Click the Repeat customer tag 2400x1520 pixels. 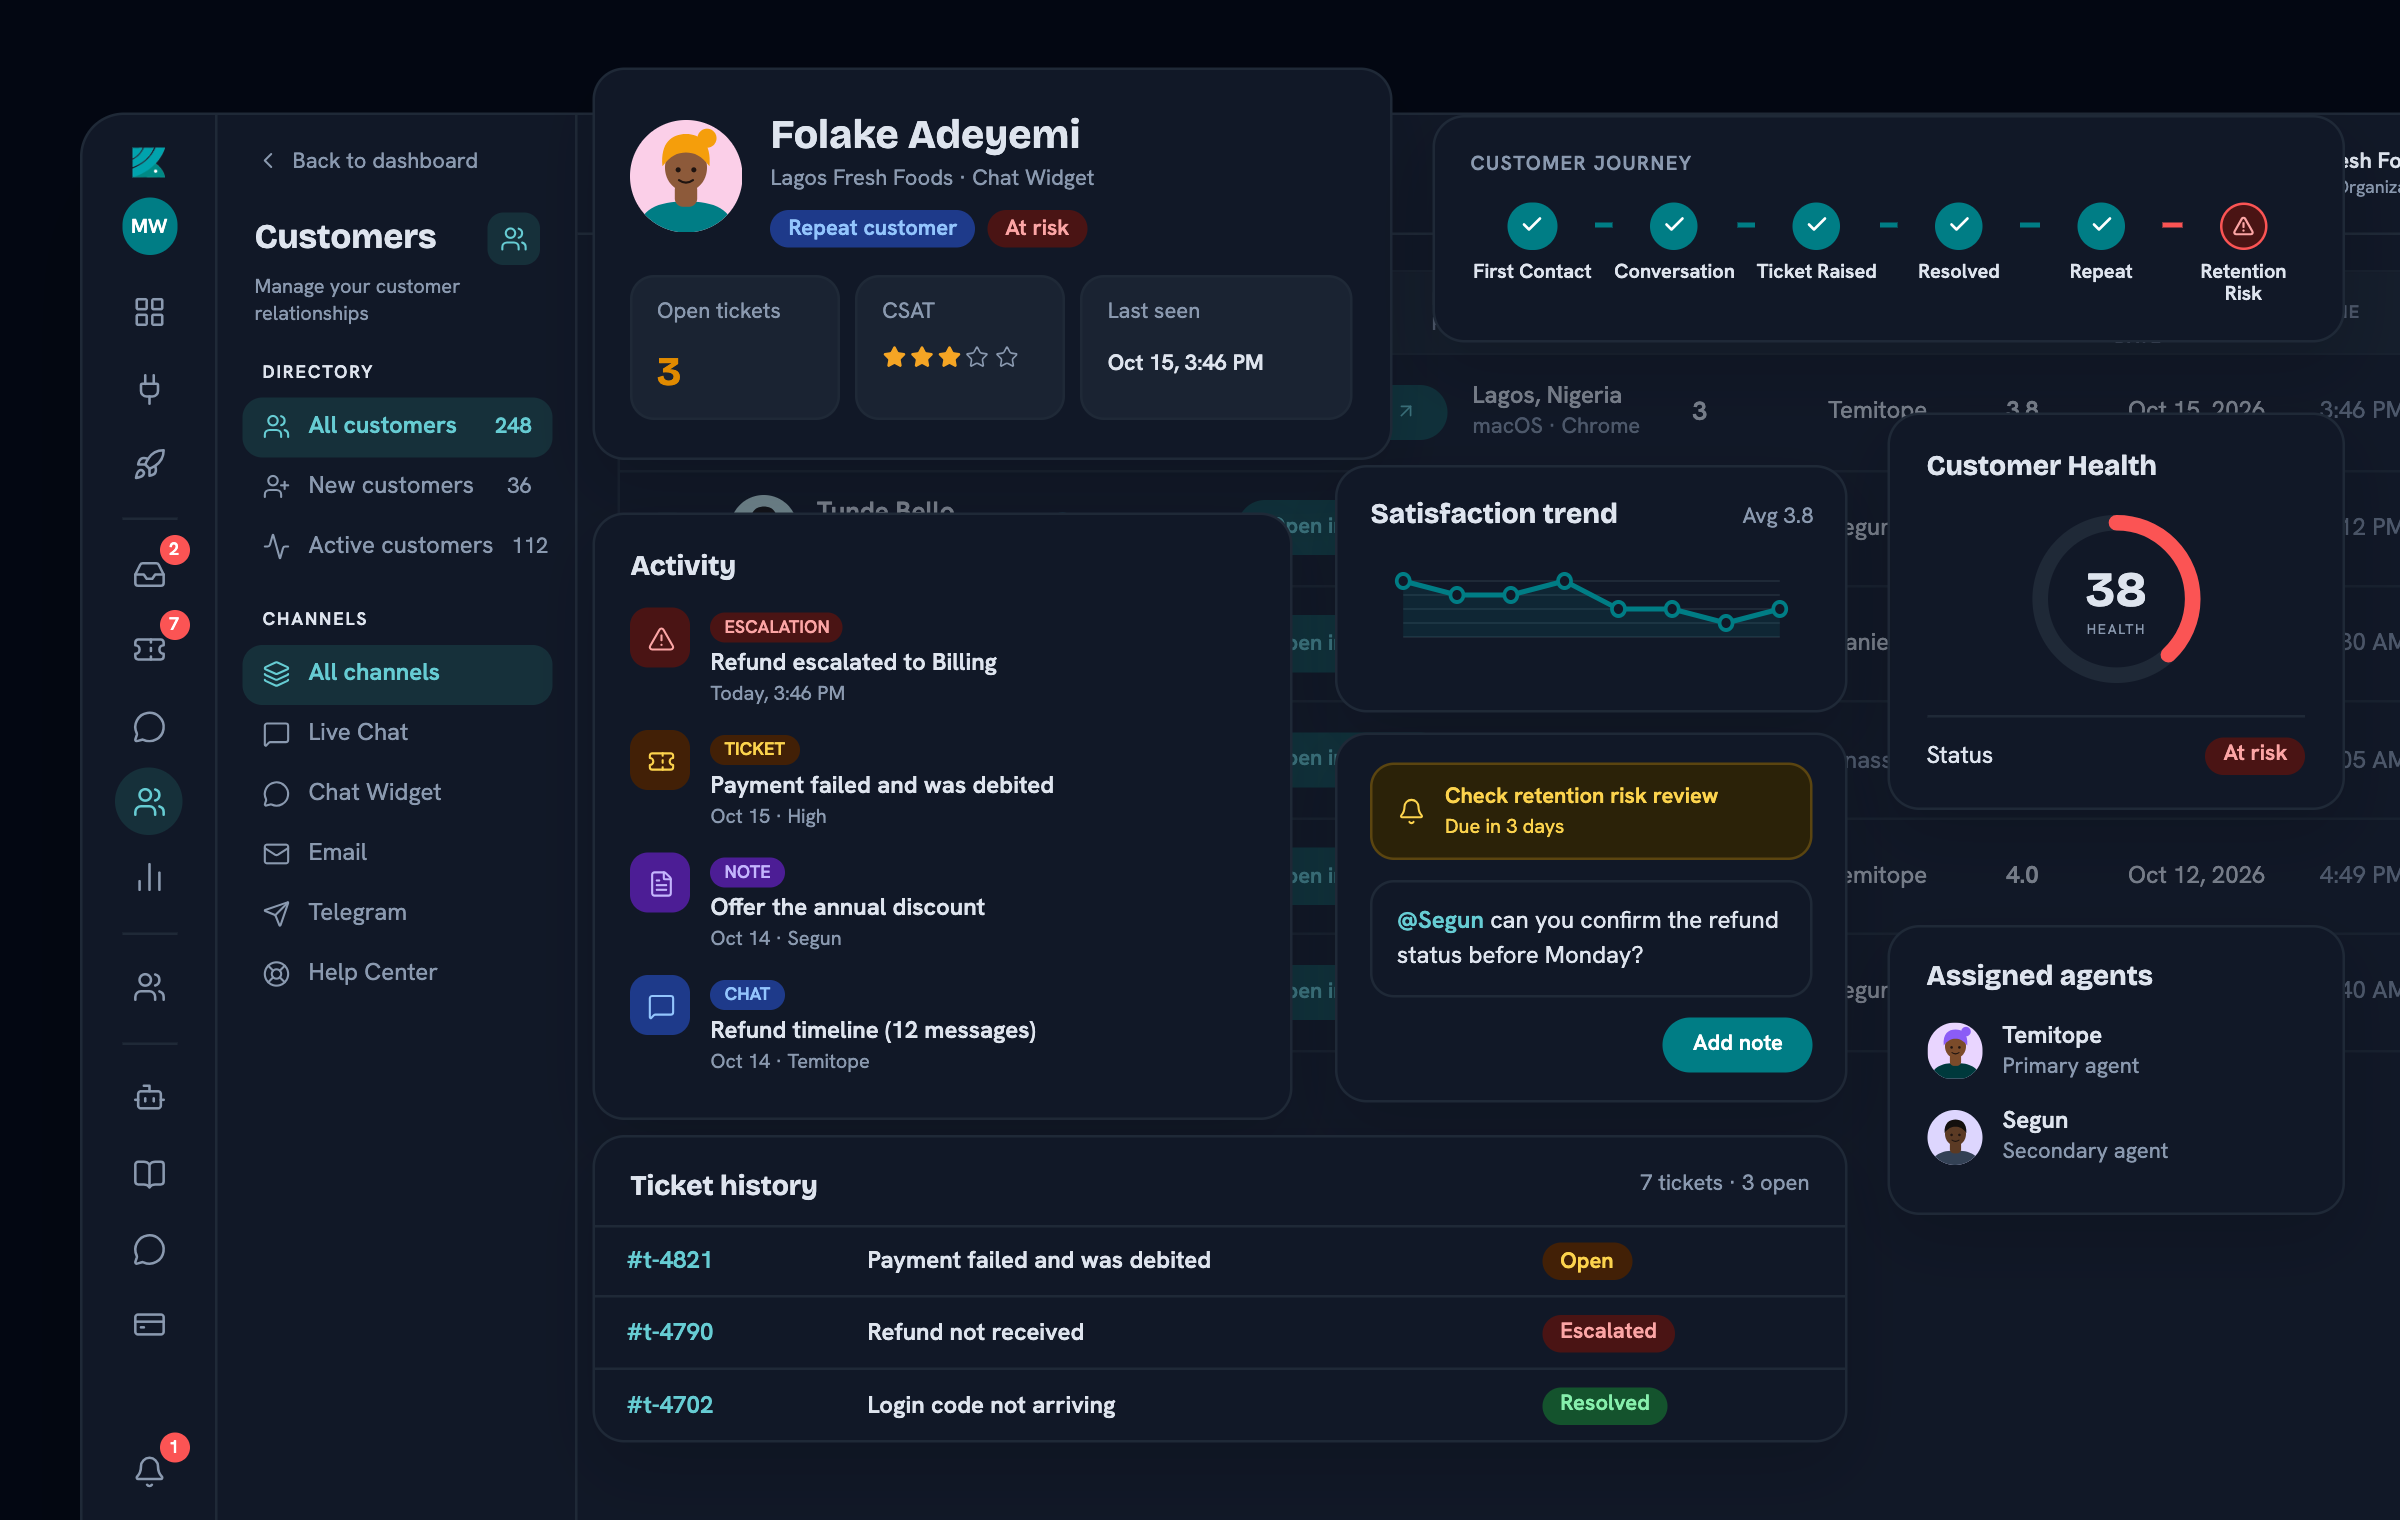coord(872,228)
